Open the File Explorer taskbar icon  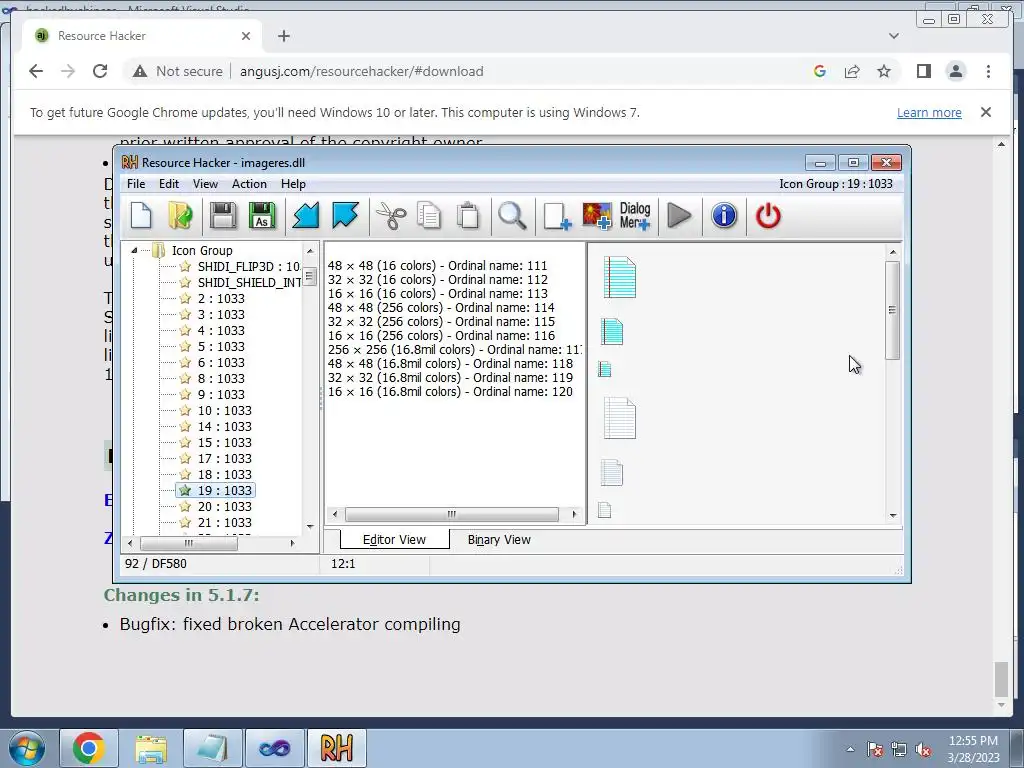[151, 748]
